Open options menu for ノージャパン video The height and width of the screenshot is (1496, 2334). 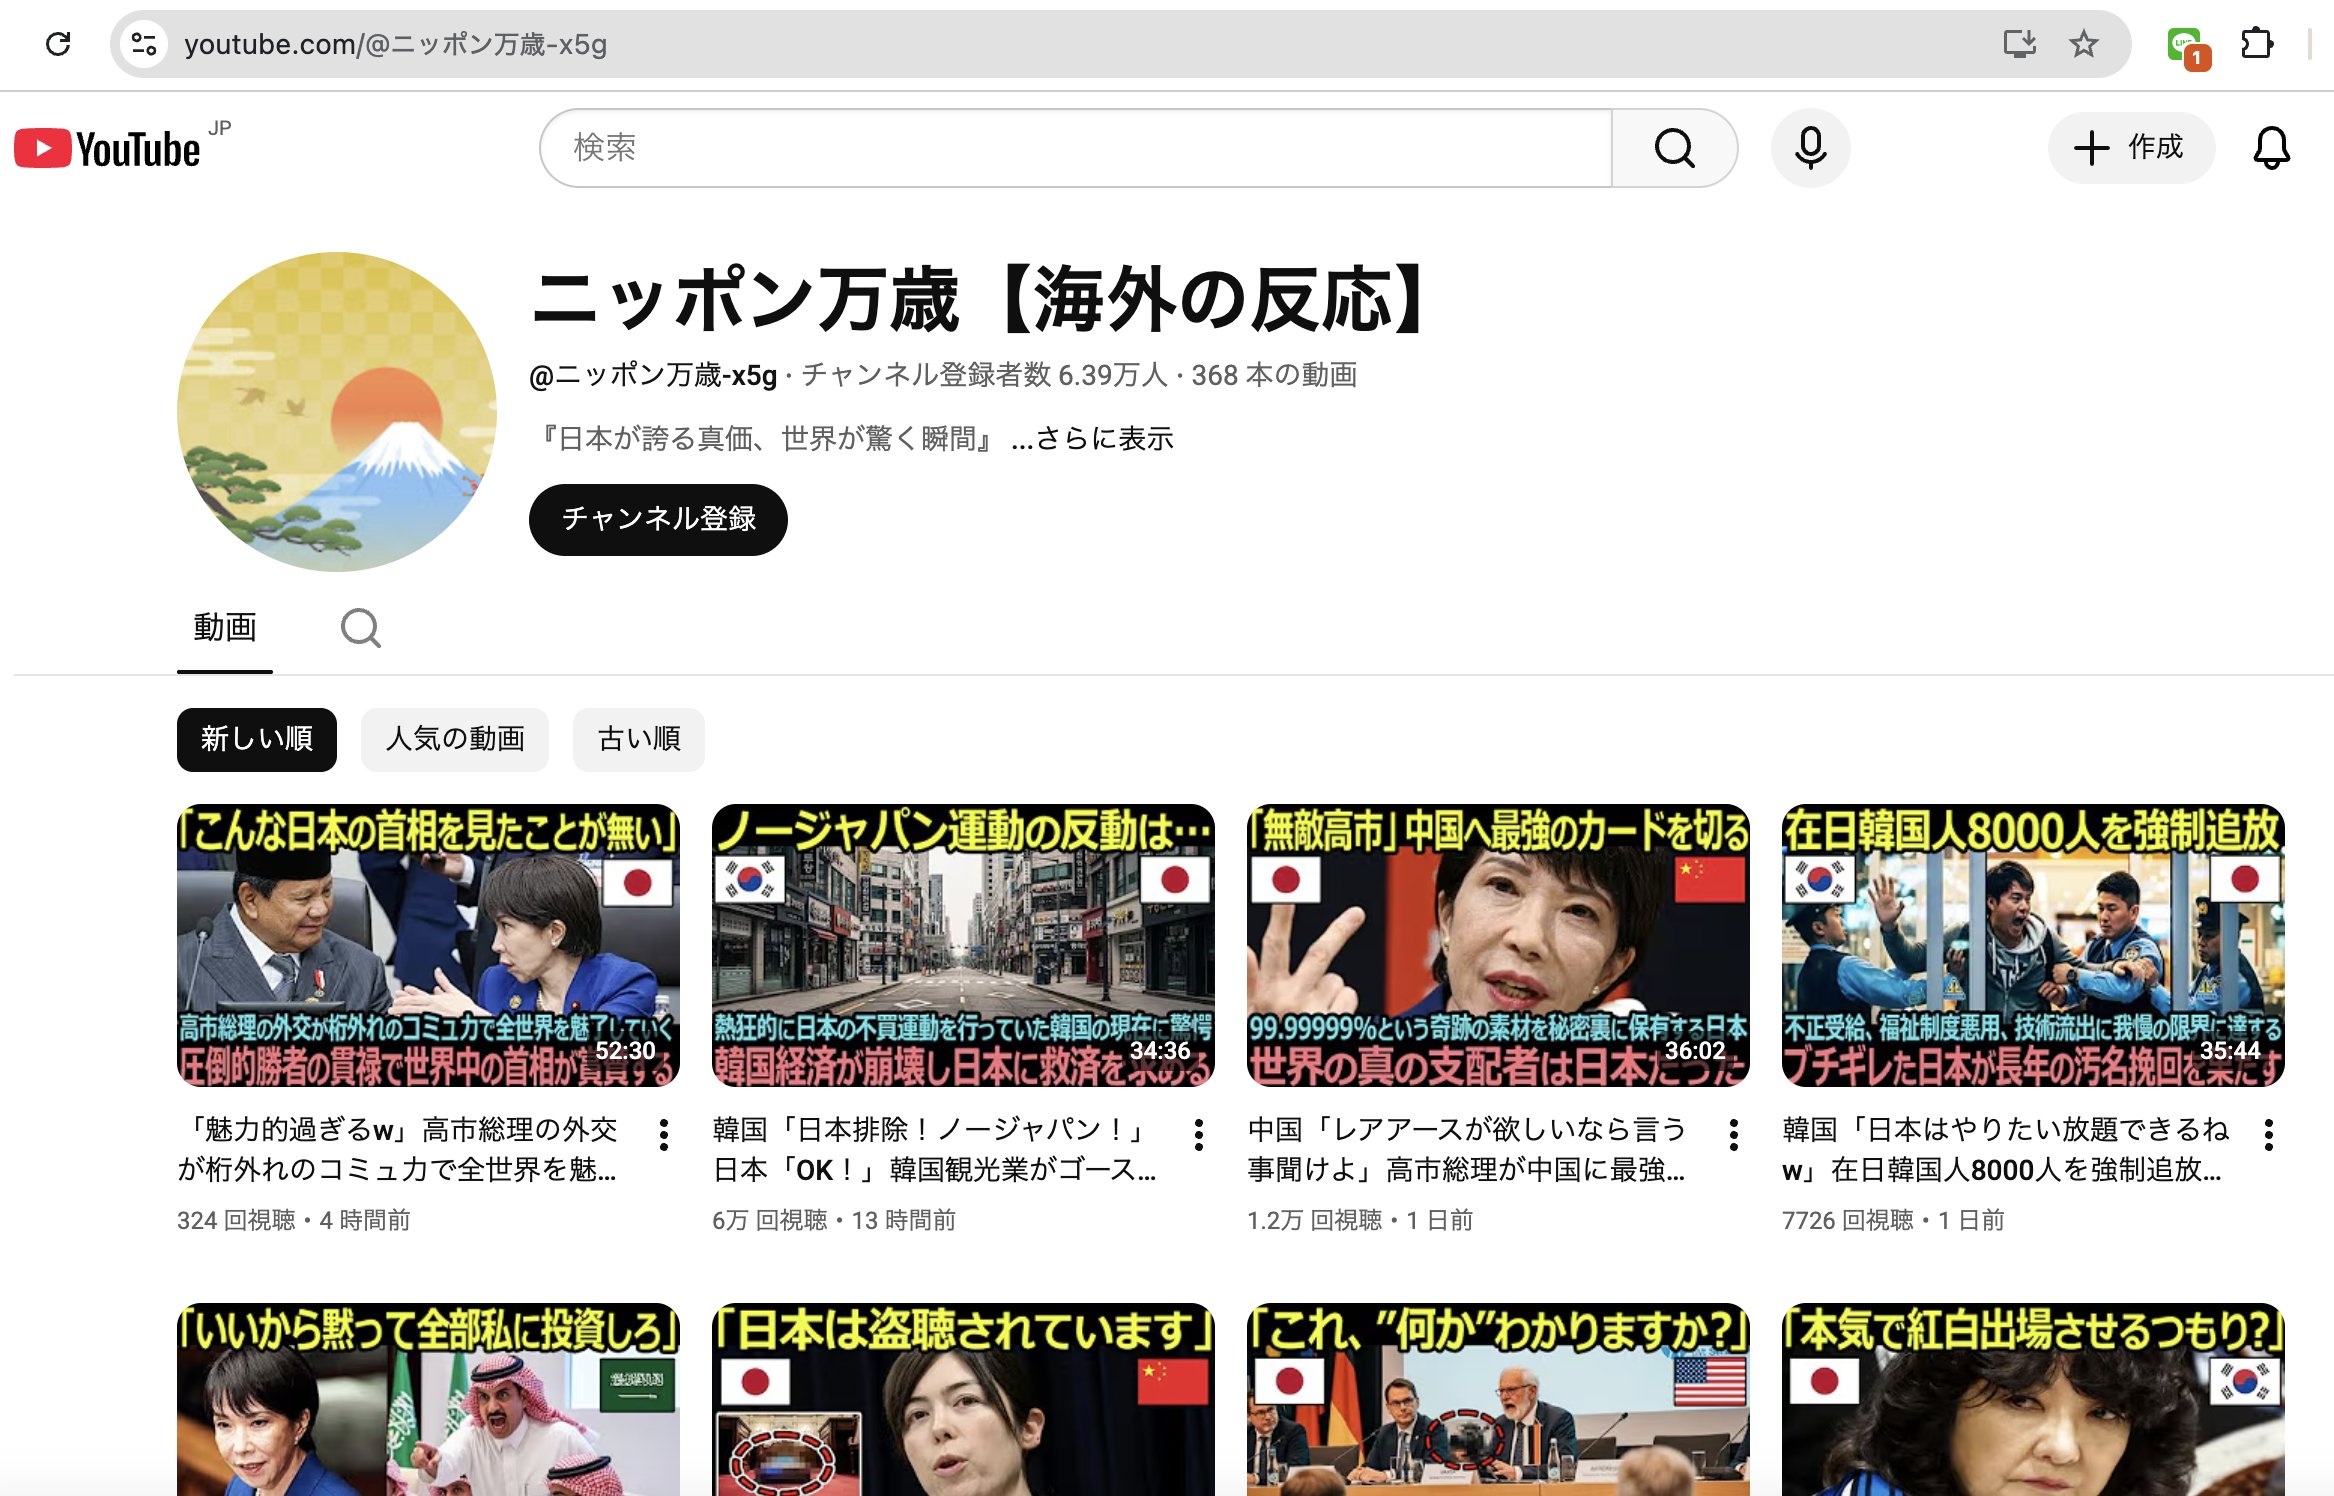1199,1134
